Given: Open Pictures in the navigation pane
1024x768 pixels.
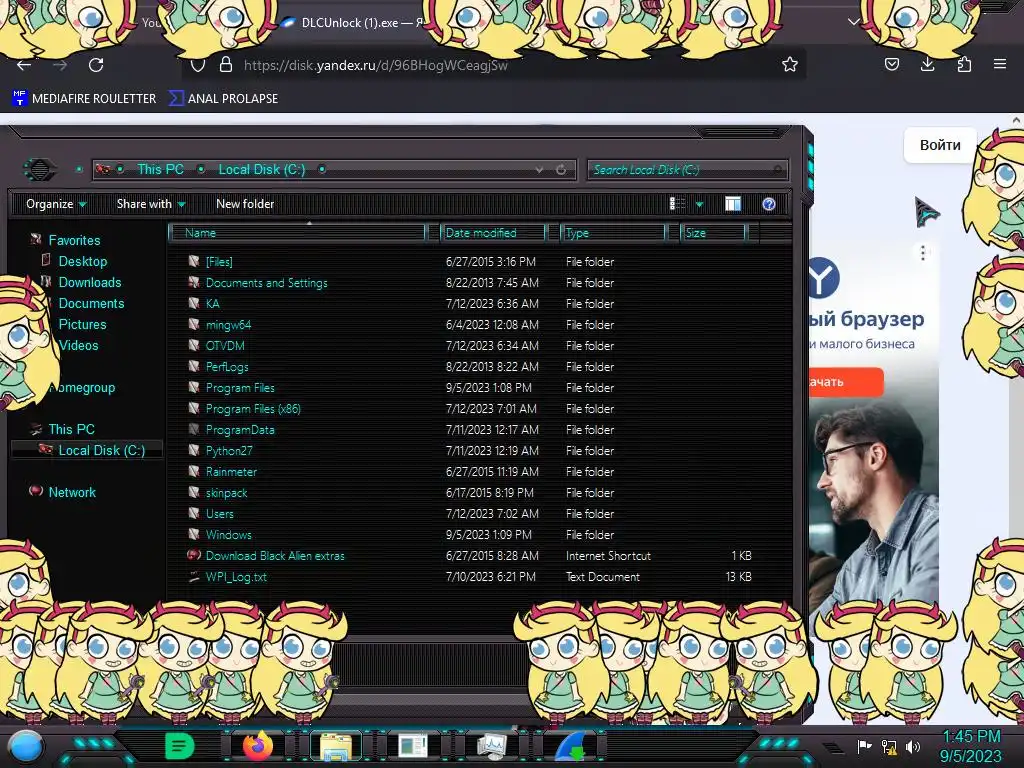Looking at the screenshot, I should pyautogui.click(x=82, y=324).
